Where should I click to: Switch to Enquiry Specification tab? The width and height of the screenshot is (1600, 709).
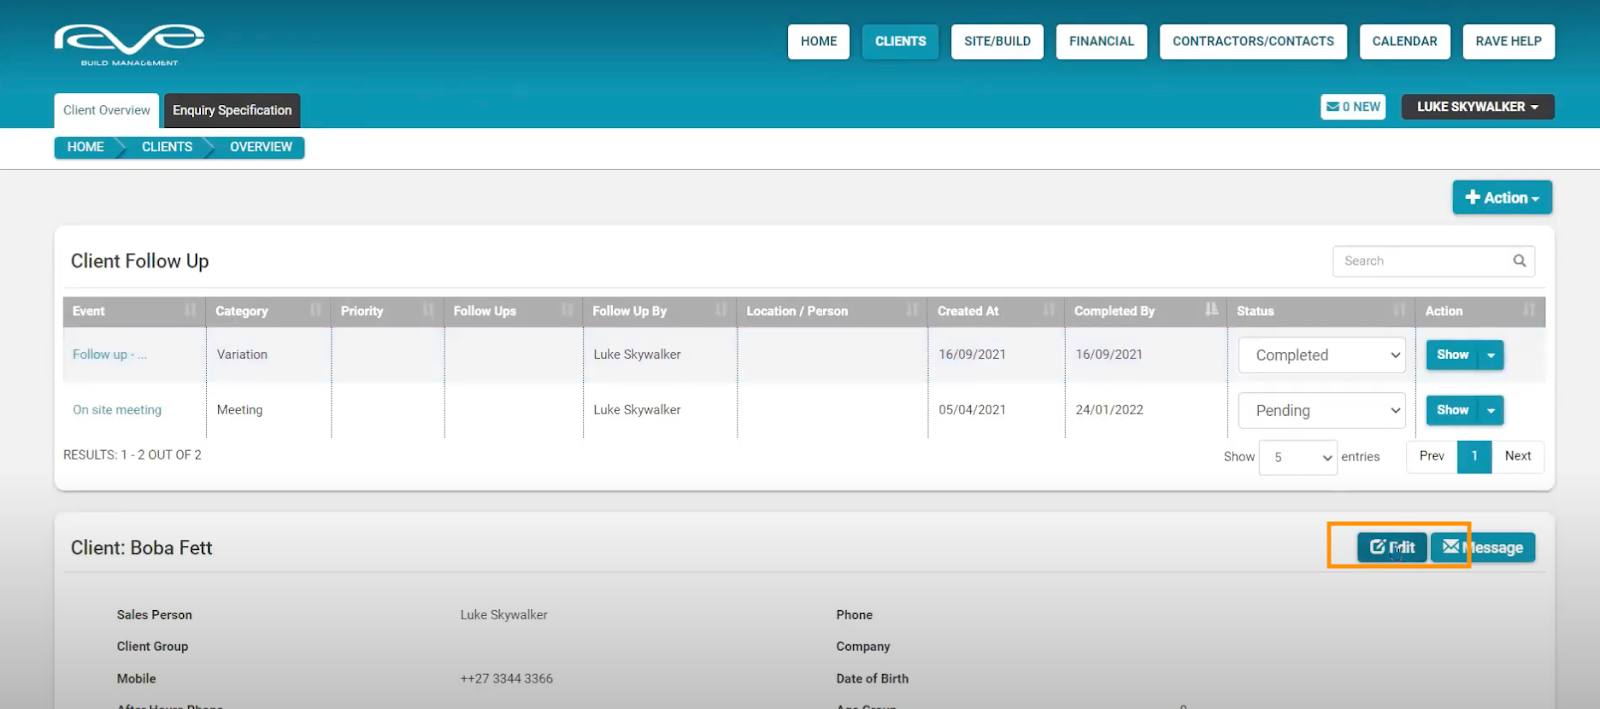point(232,110)
